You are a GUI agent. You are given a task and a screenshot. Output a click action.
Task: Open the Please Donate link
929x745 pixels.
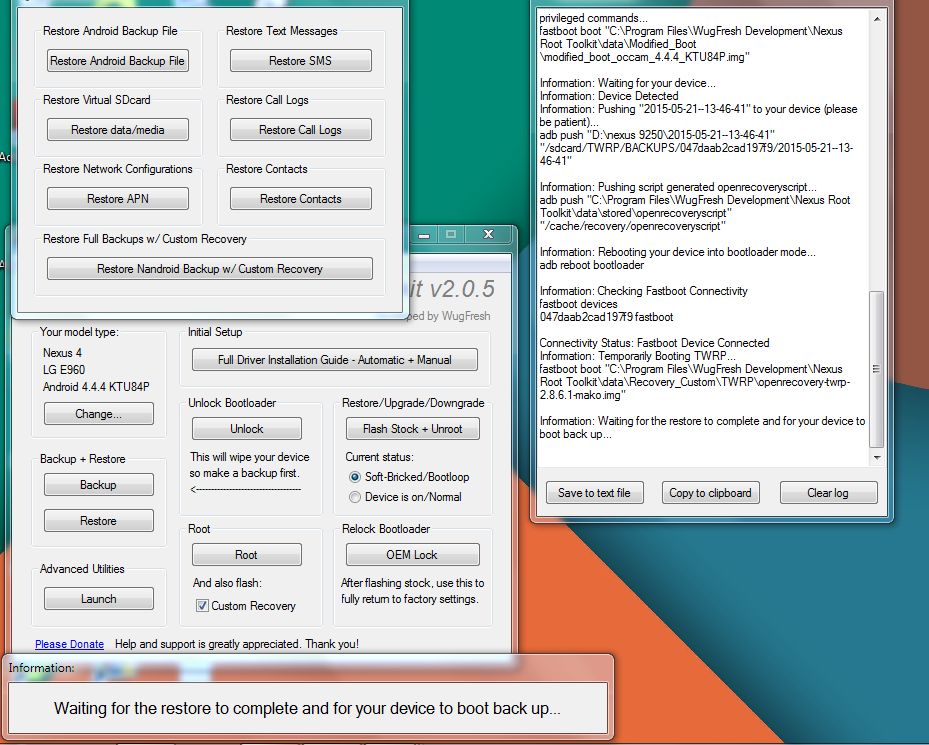69,644
